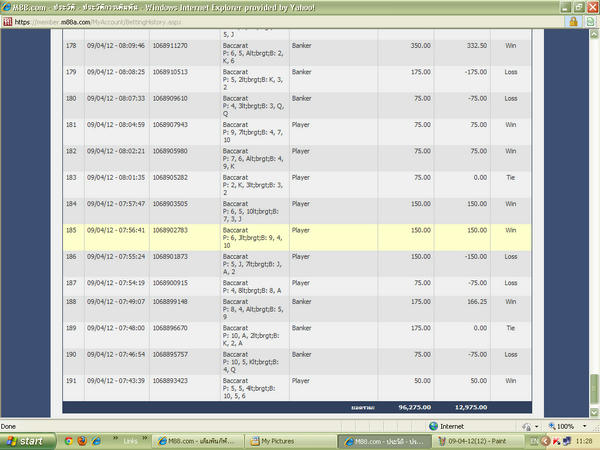Image resolution: width=600 pixels, height=450 pixels.
Task: Launch Internet Explorer from quick launch bar
Action: (96, 441)
